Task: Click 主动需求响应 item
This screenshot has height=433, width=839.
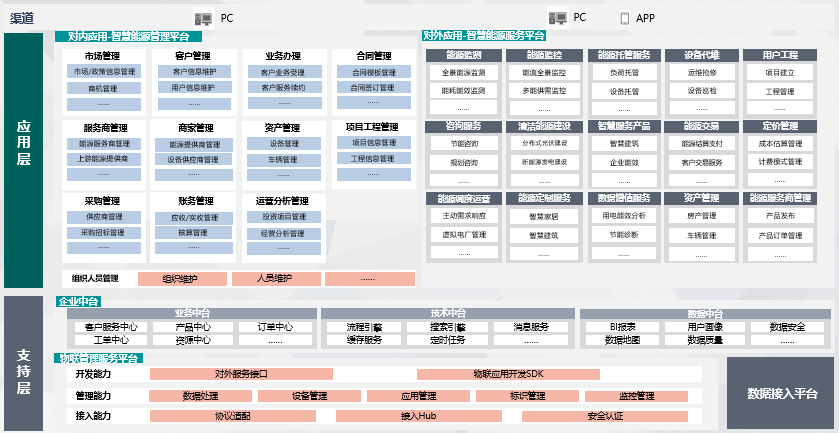Action: click(x=464, y=216)
